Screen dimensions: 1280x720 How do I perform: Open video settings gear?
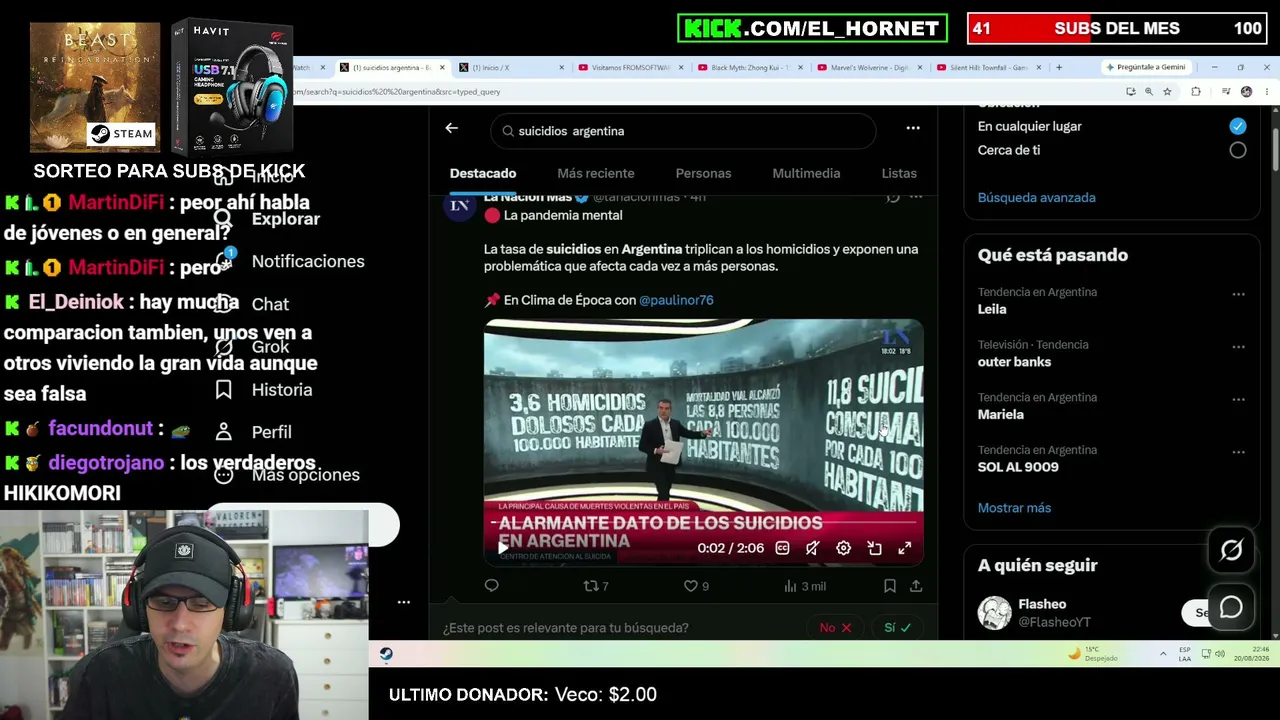[x=843, y=548]
